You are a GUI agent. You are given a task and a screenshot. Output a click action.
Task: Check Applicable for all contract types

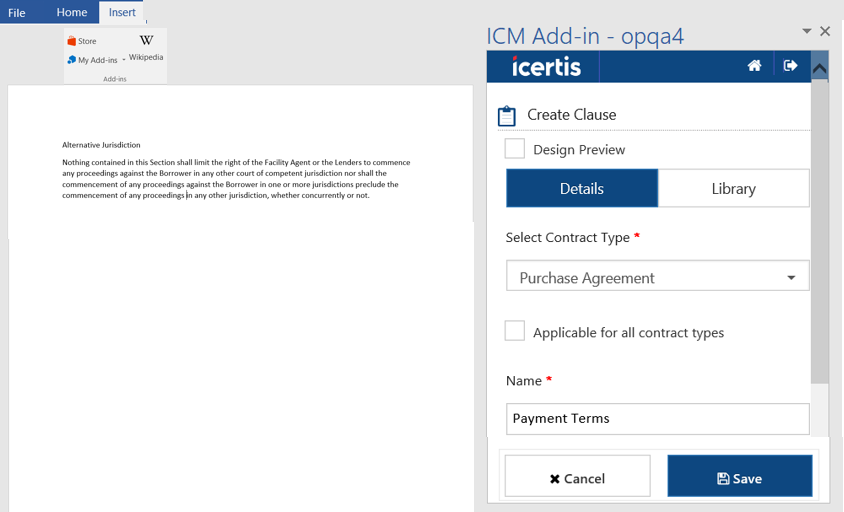click(x=515, y=332)
